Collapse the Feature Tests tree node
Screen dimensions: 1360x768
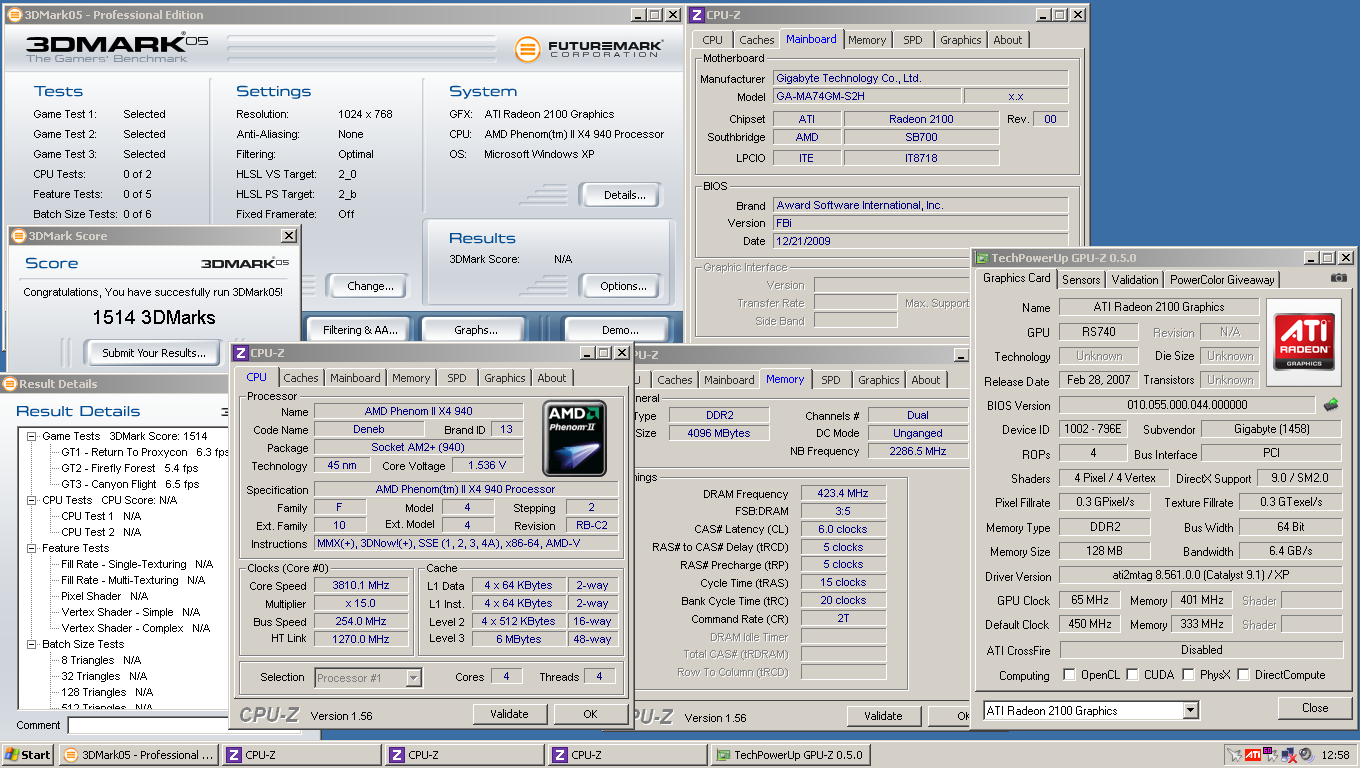(x=32, y=548)
